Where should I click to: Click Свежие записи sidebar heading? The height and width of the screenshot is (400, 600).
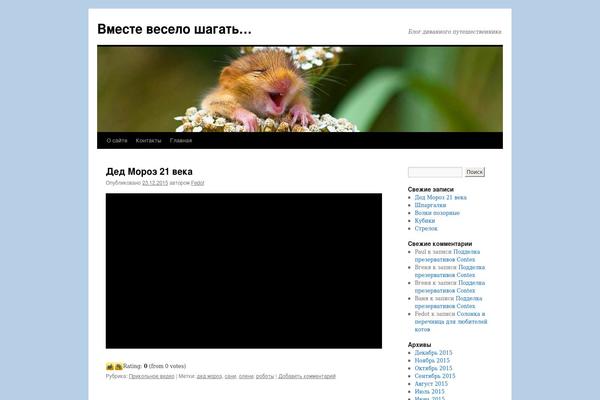point(430,189)
